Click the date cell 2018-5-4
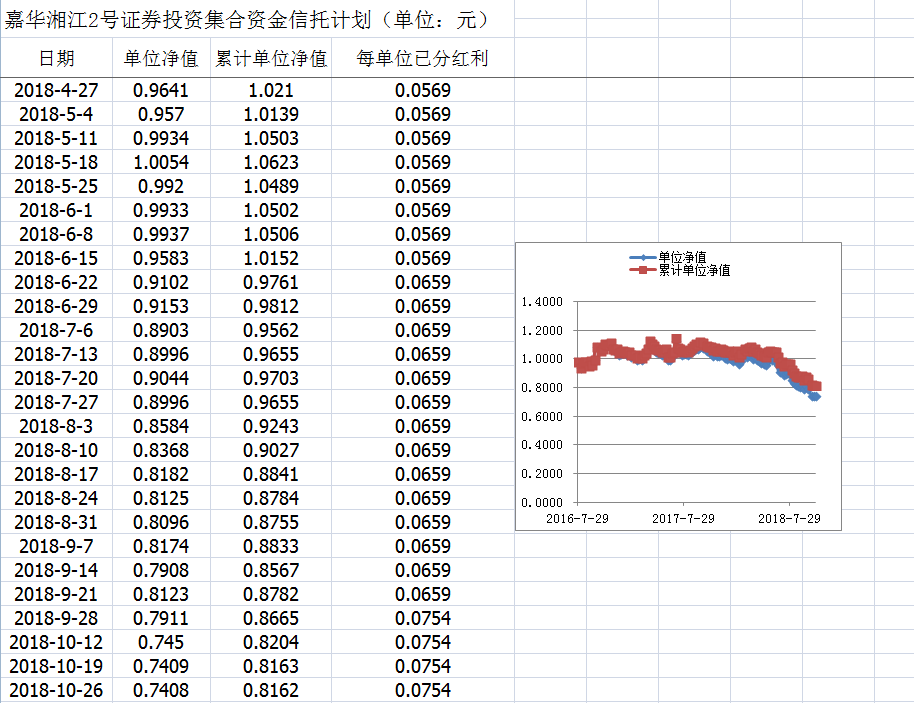Viewport: 914px width, 703px height. [57, 114]
